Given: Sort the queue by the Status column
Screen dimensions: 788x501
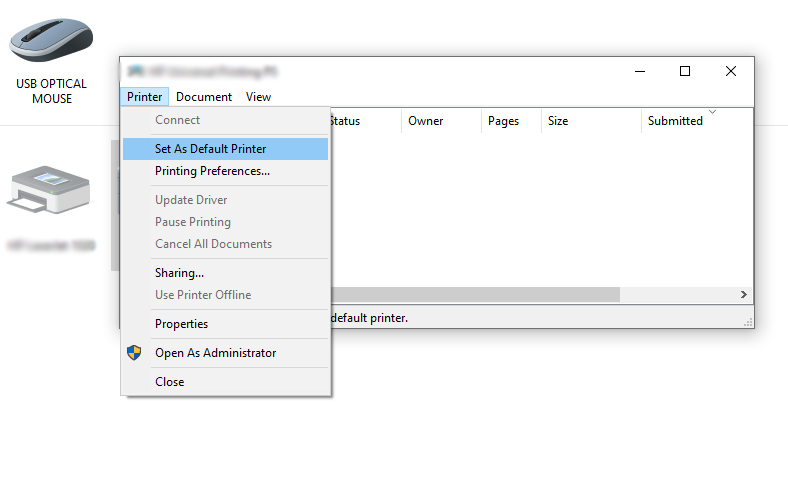Looking at the screenshot, I should (366, 121).
